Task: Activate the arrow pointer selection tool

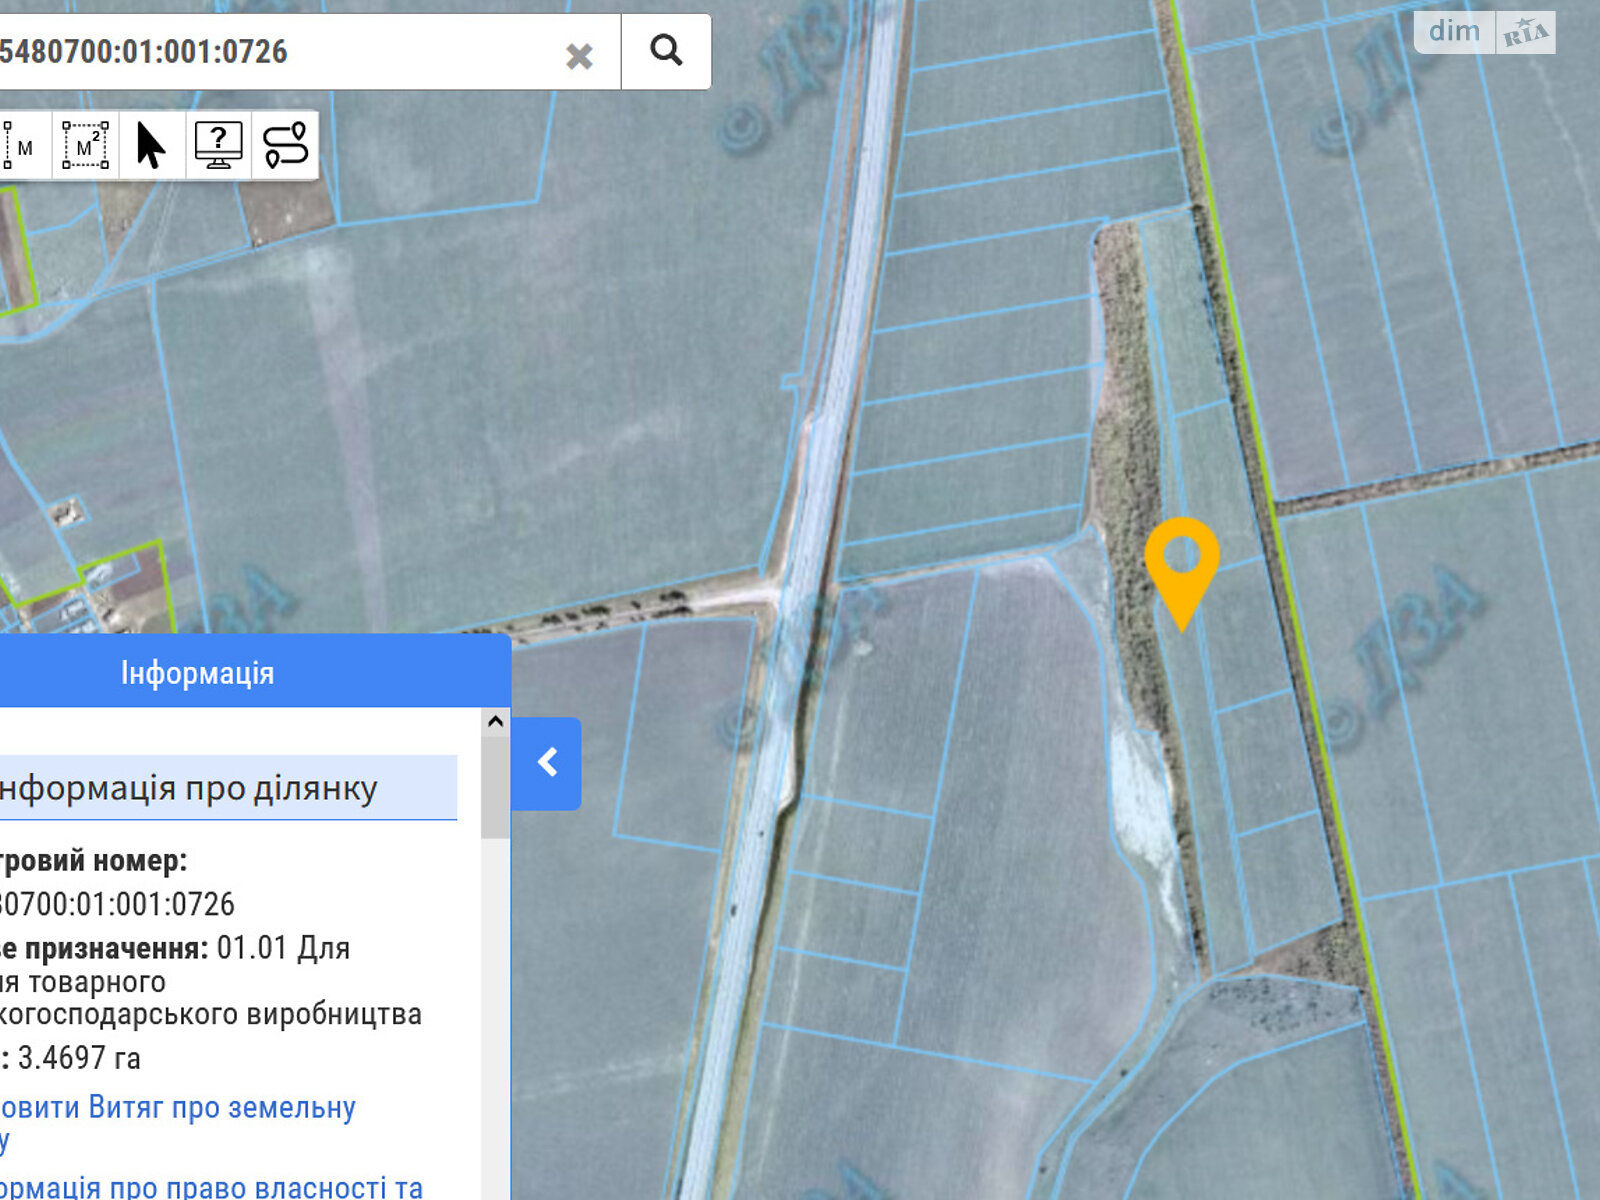Action: [x=151, y=146]
